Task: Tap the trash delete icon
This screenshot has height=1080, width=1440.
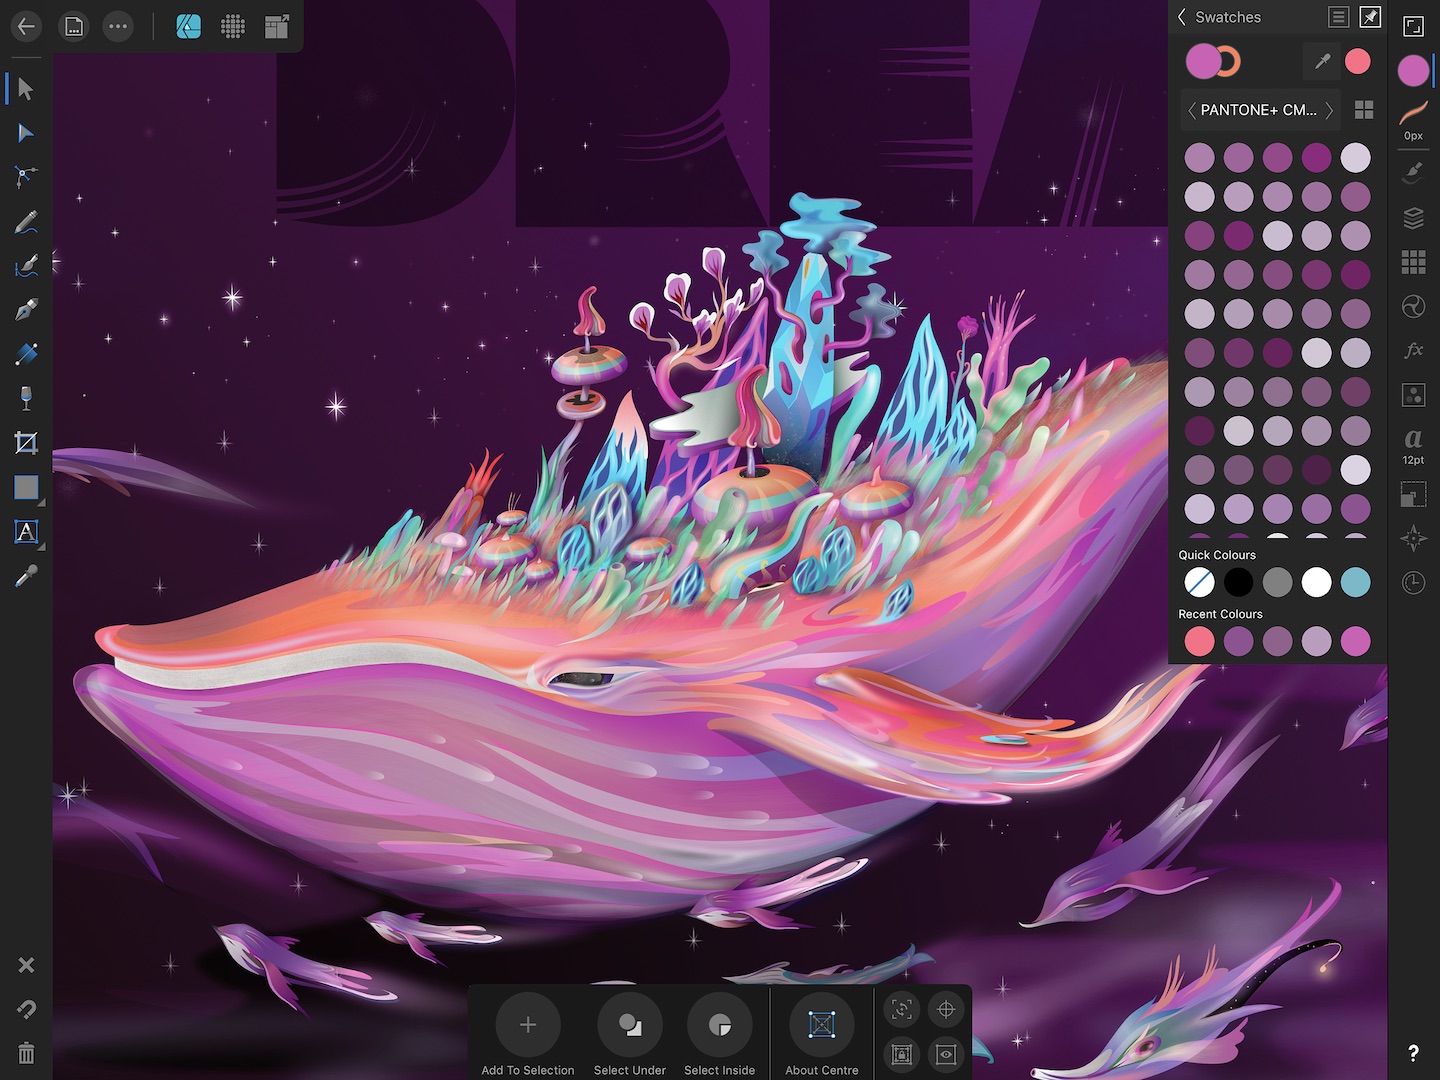Action: (26, 1053)
